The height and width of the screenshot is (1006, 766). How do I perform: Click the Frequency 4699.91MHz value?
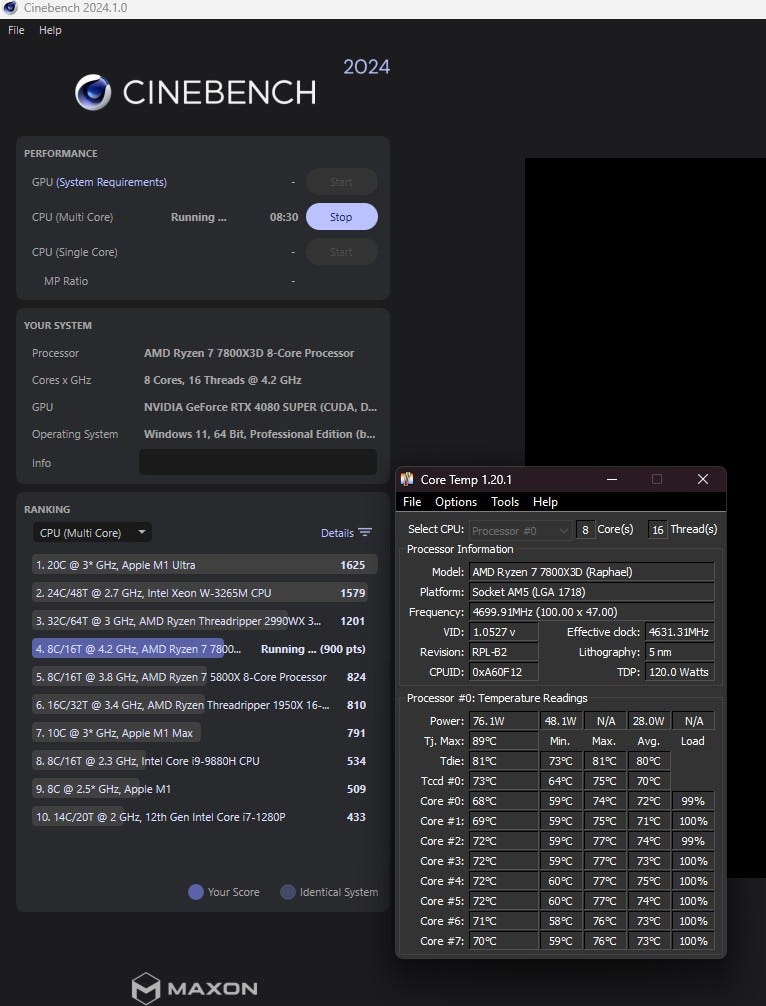coord(592,611)
